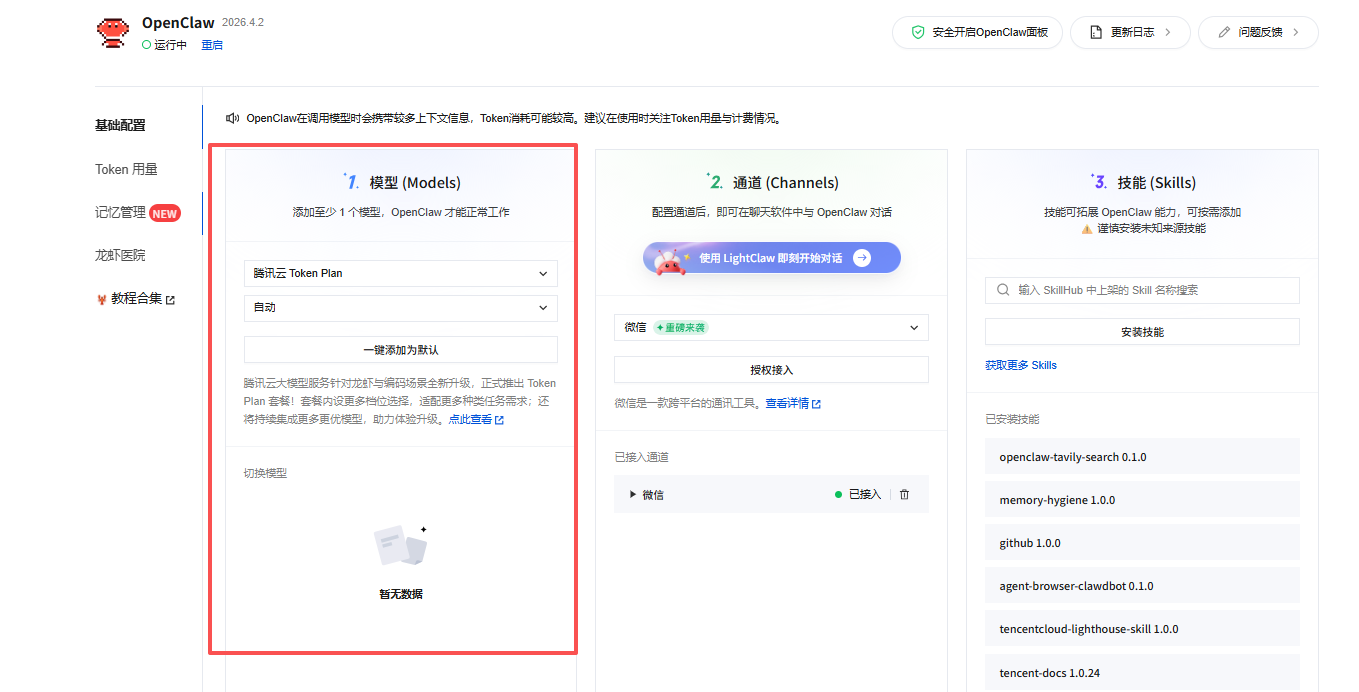This screenshot has width=1359, height=692.
Task: Click the 重磅来袭 tag in channel dropdown
Action: (681, 327)
